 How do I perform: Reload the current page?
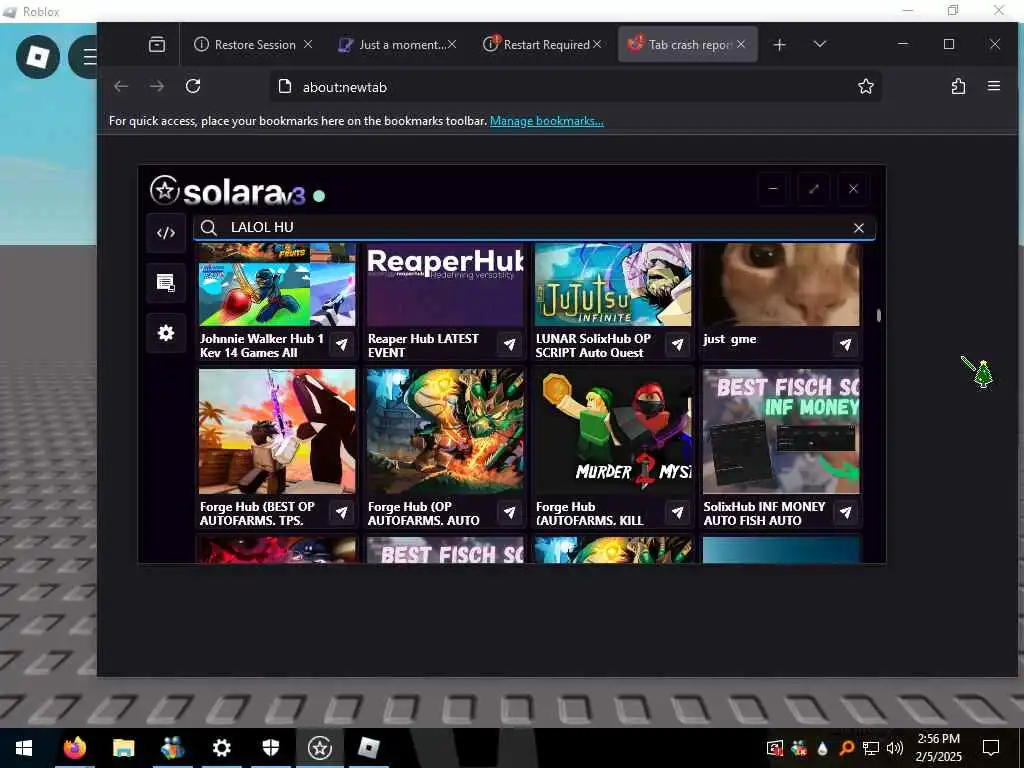point(193,86)
